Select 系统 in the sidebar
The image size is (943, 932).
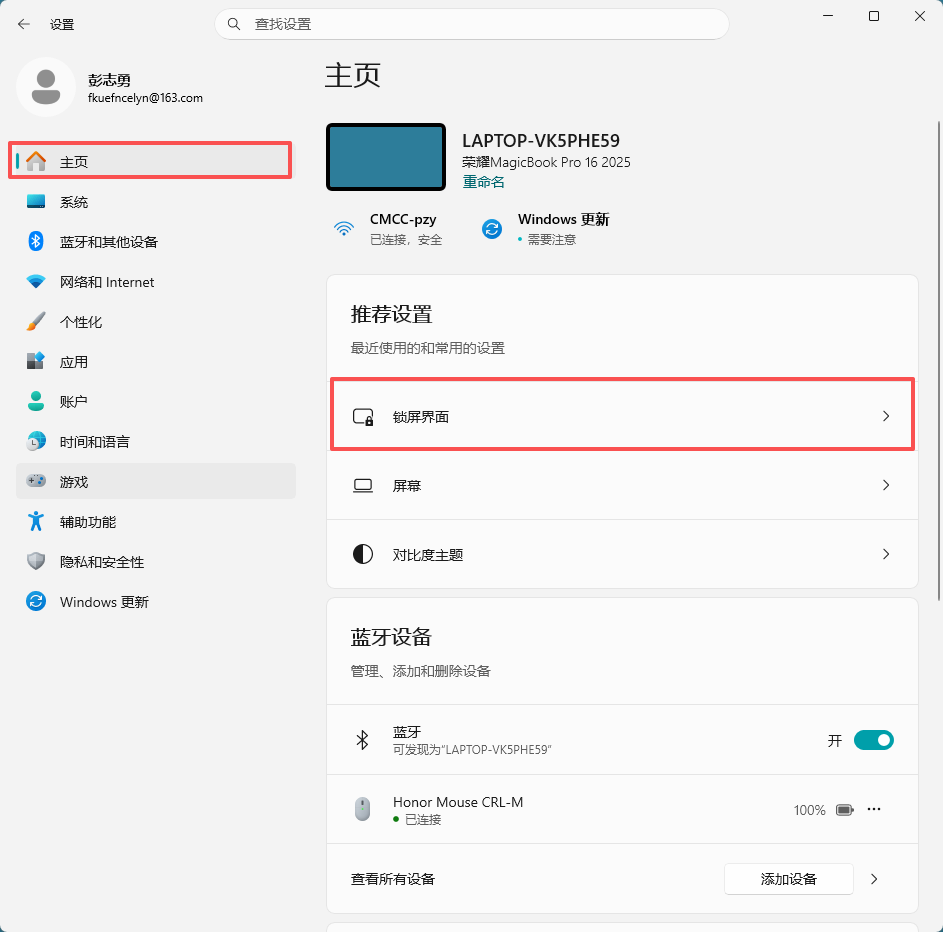click(156, 201)
